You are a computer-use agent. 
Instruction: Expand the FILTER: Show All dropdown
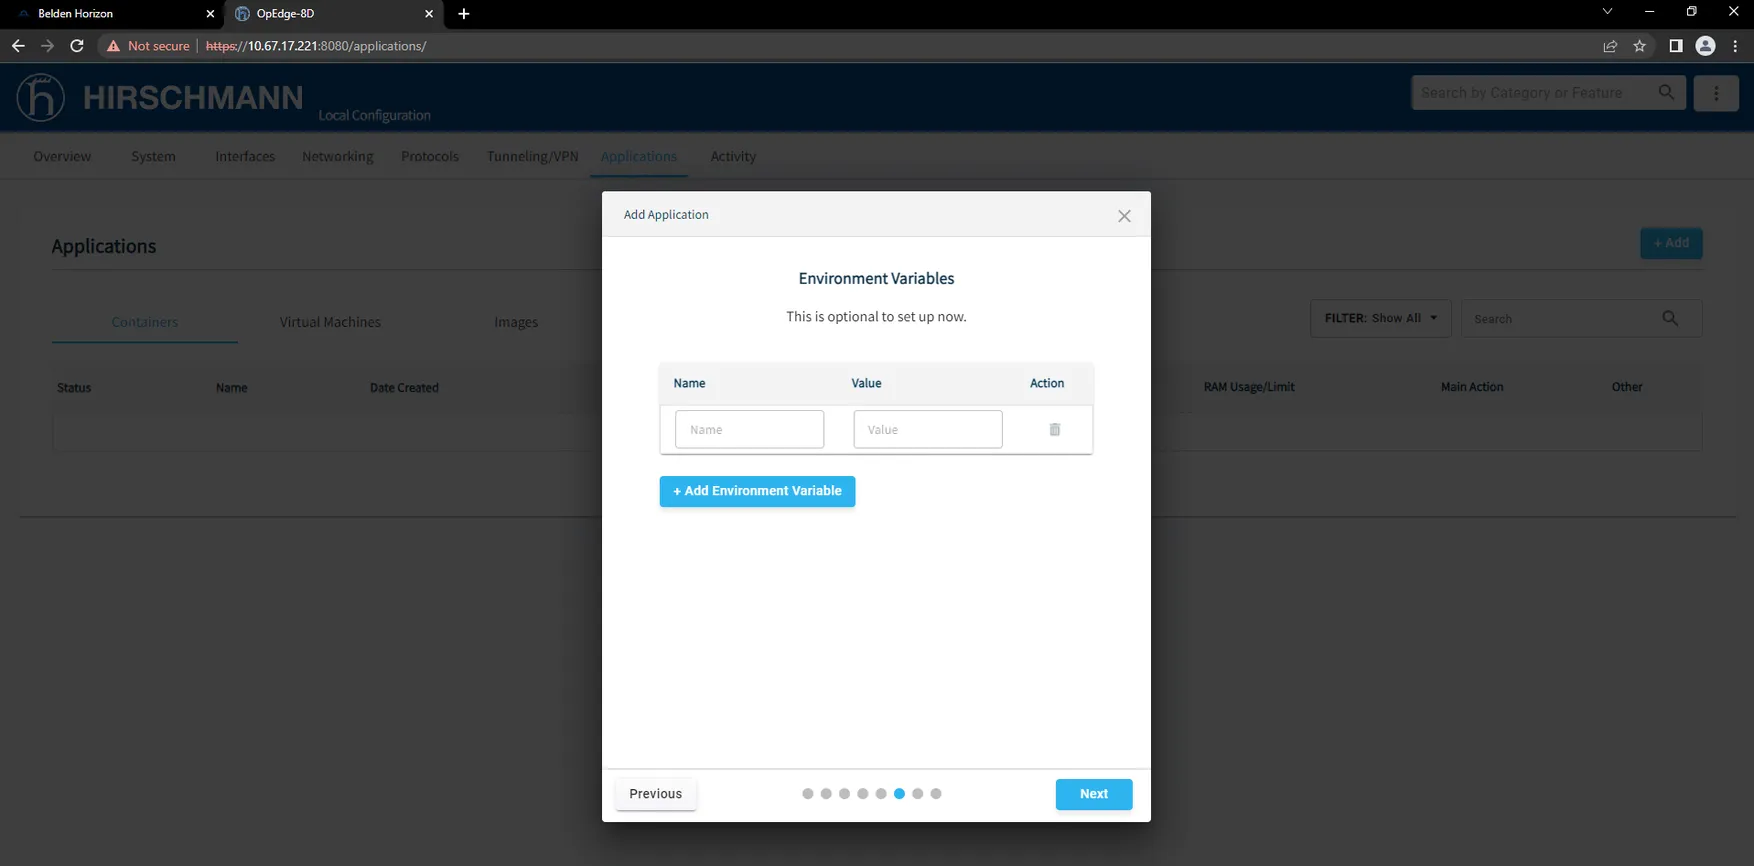(x=1380, y=318)
